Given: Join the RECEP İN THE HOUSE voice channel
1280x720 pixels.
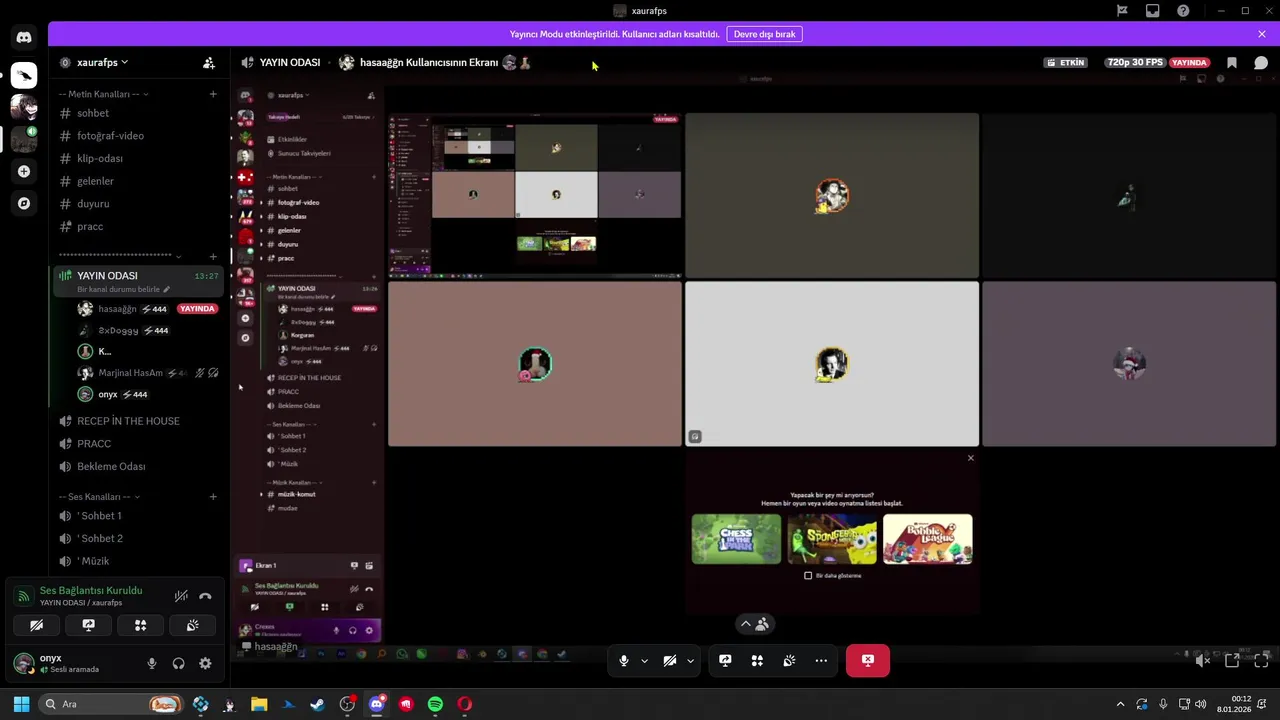Looking at the screenshot, I should tap(140, 421).
